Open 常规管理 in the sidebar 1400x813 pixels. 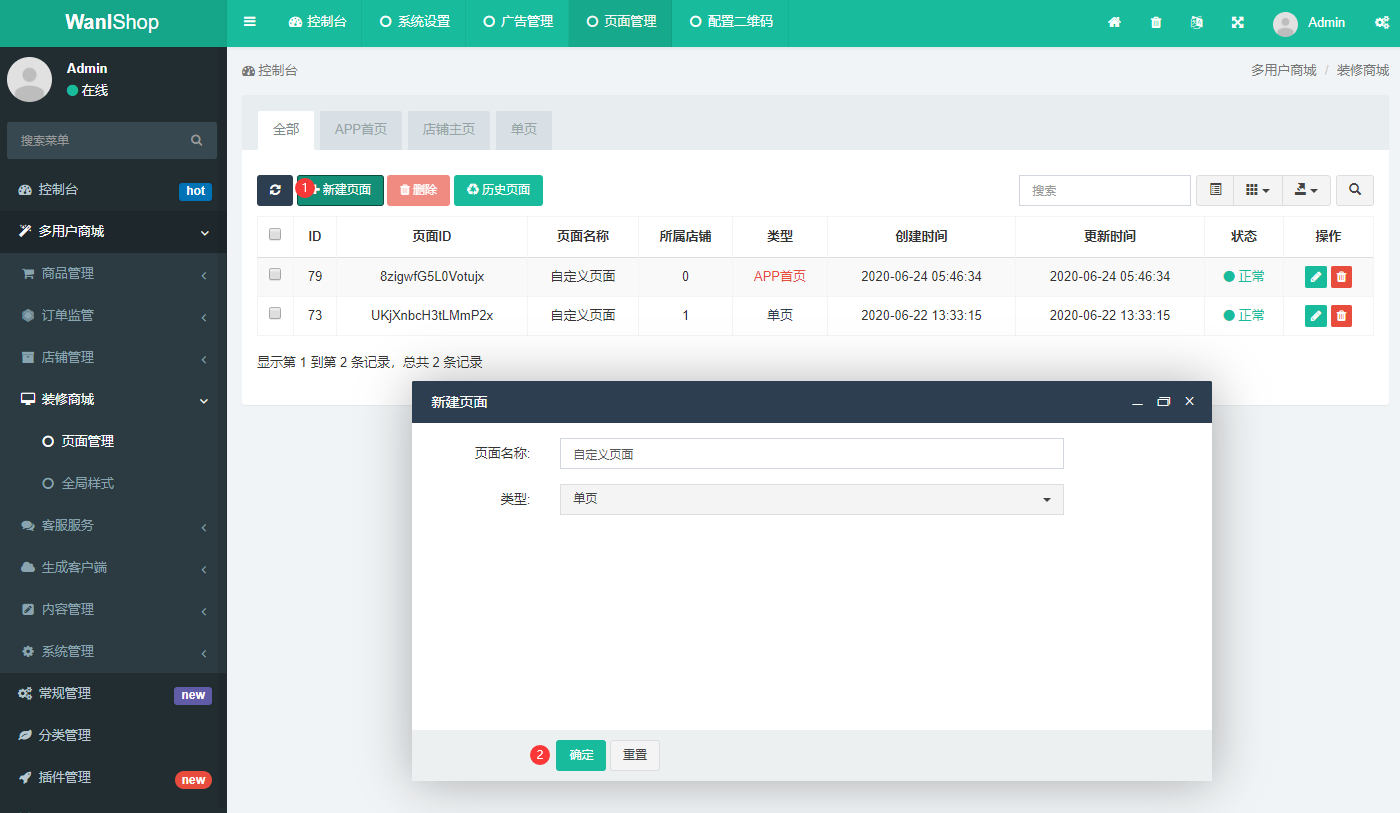(113, 693)
